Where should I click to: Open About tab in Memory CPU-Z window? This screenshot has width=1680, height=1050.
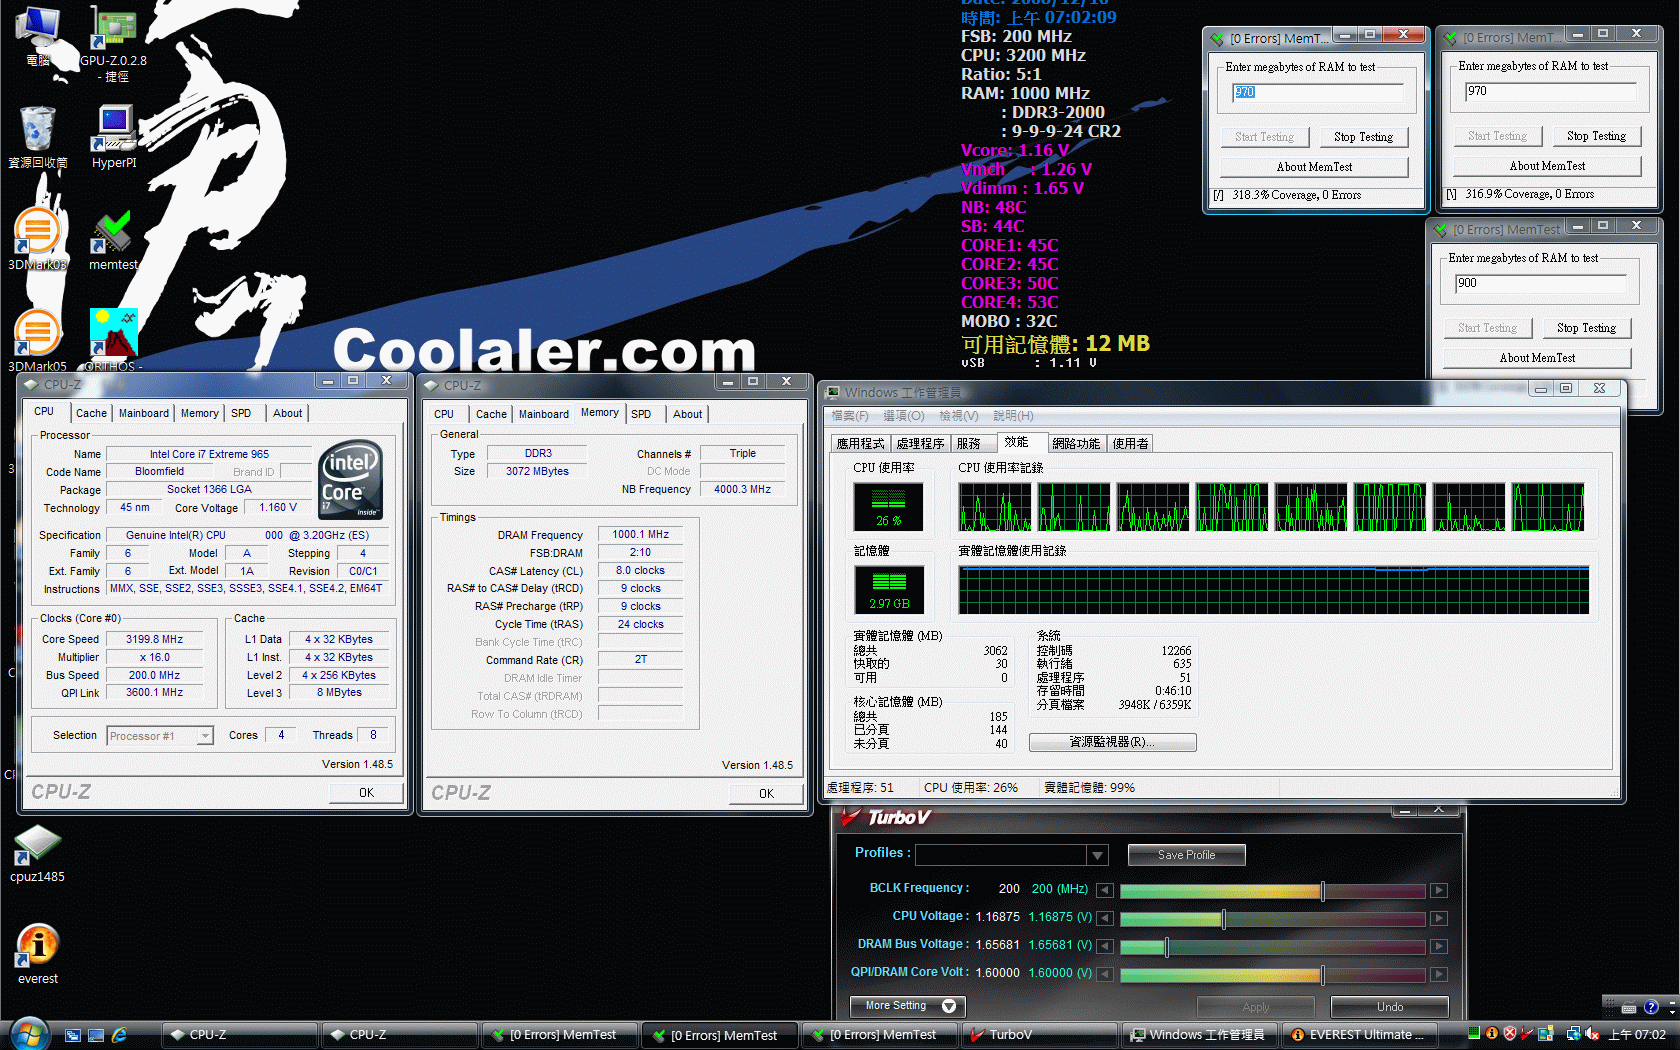pos(687,414)
